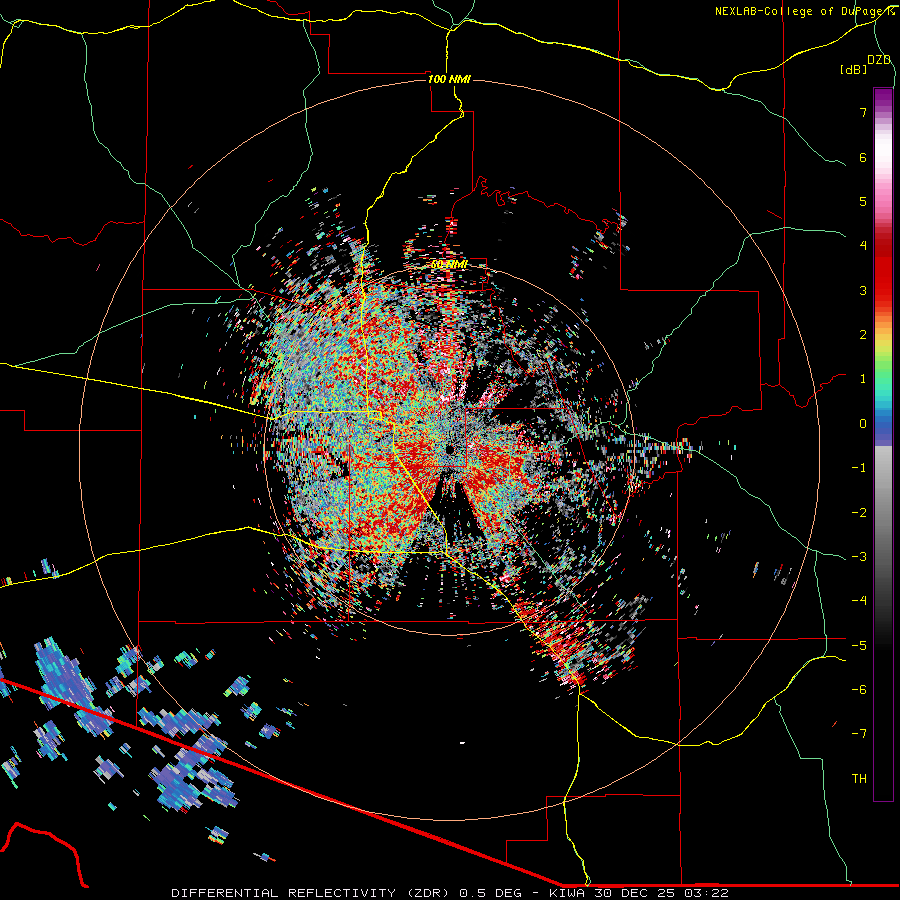Click the "DZD" legend heading
The width and height of the screenshot is (900, 900).
click(879, 60)
